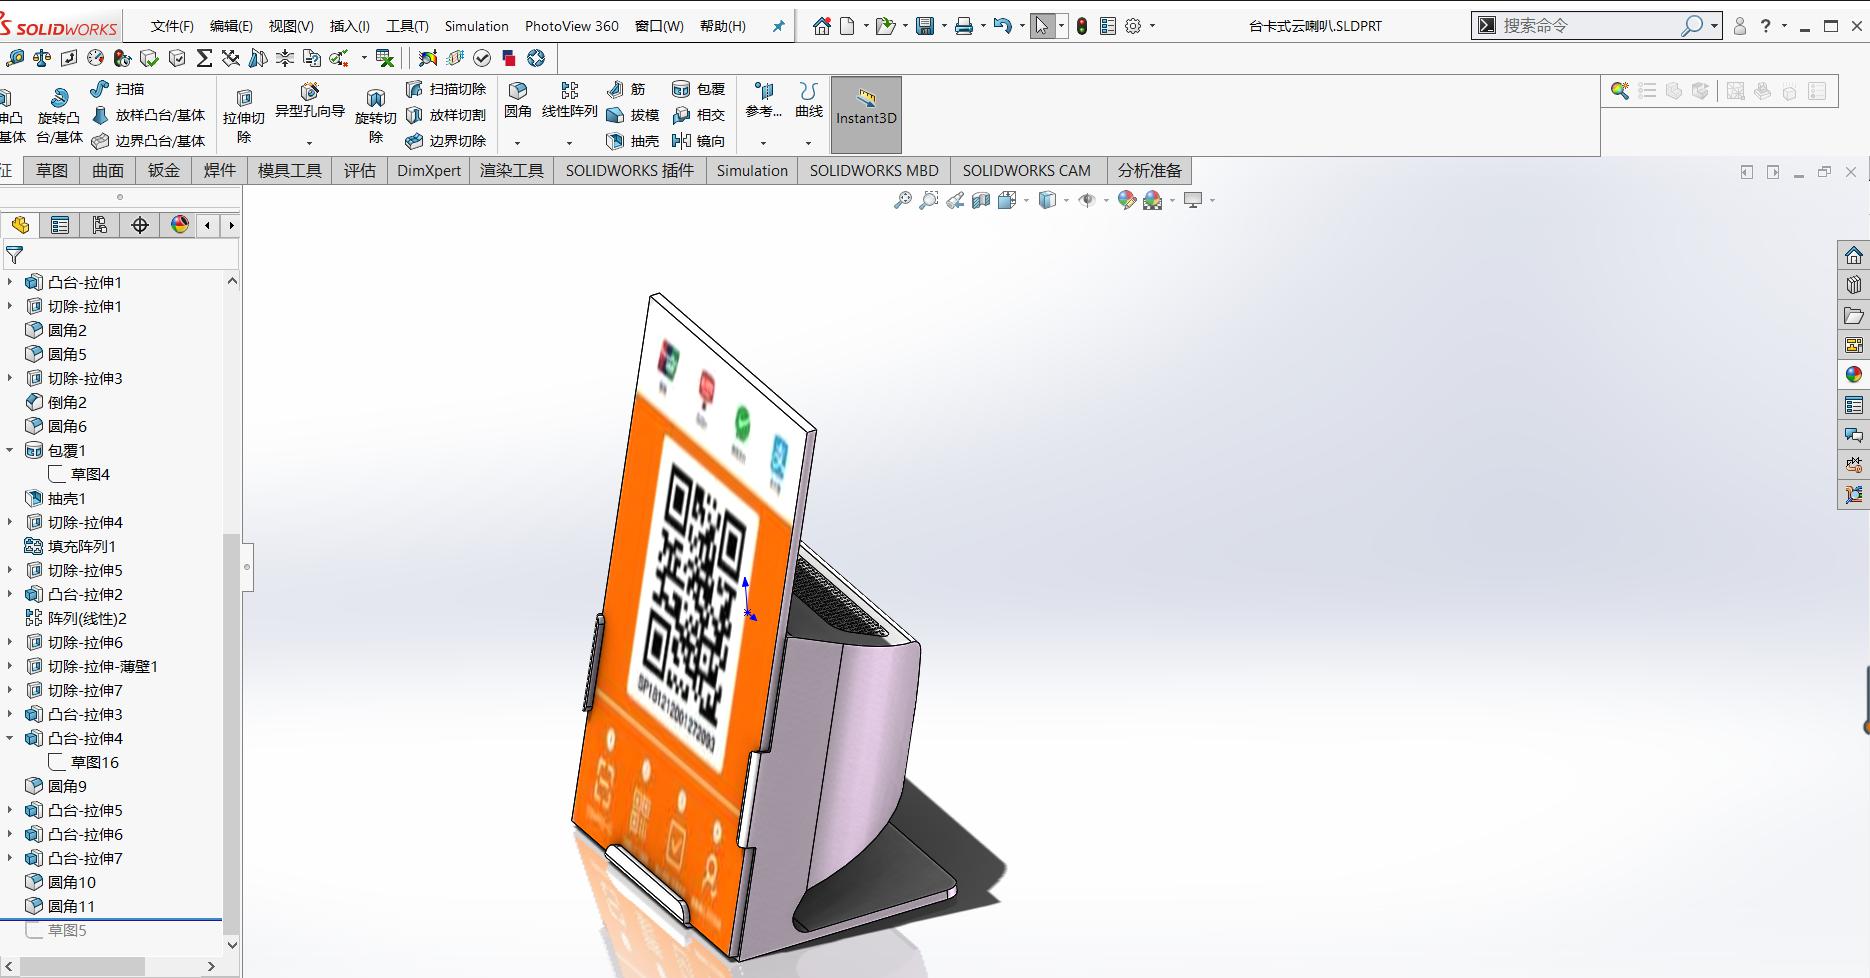1870x978 pixels.
Task: Click the 包覆 wrap button
Action: [698, 89]
